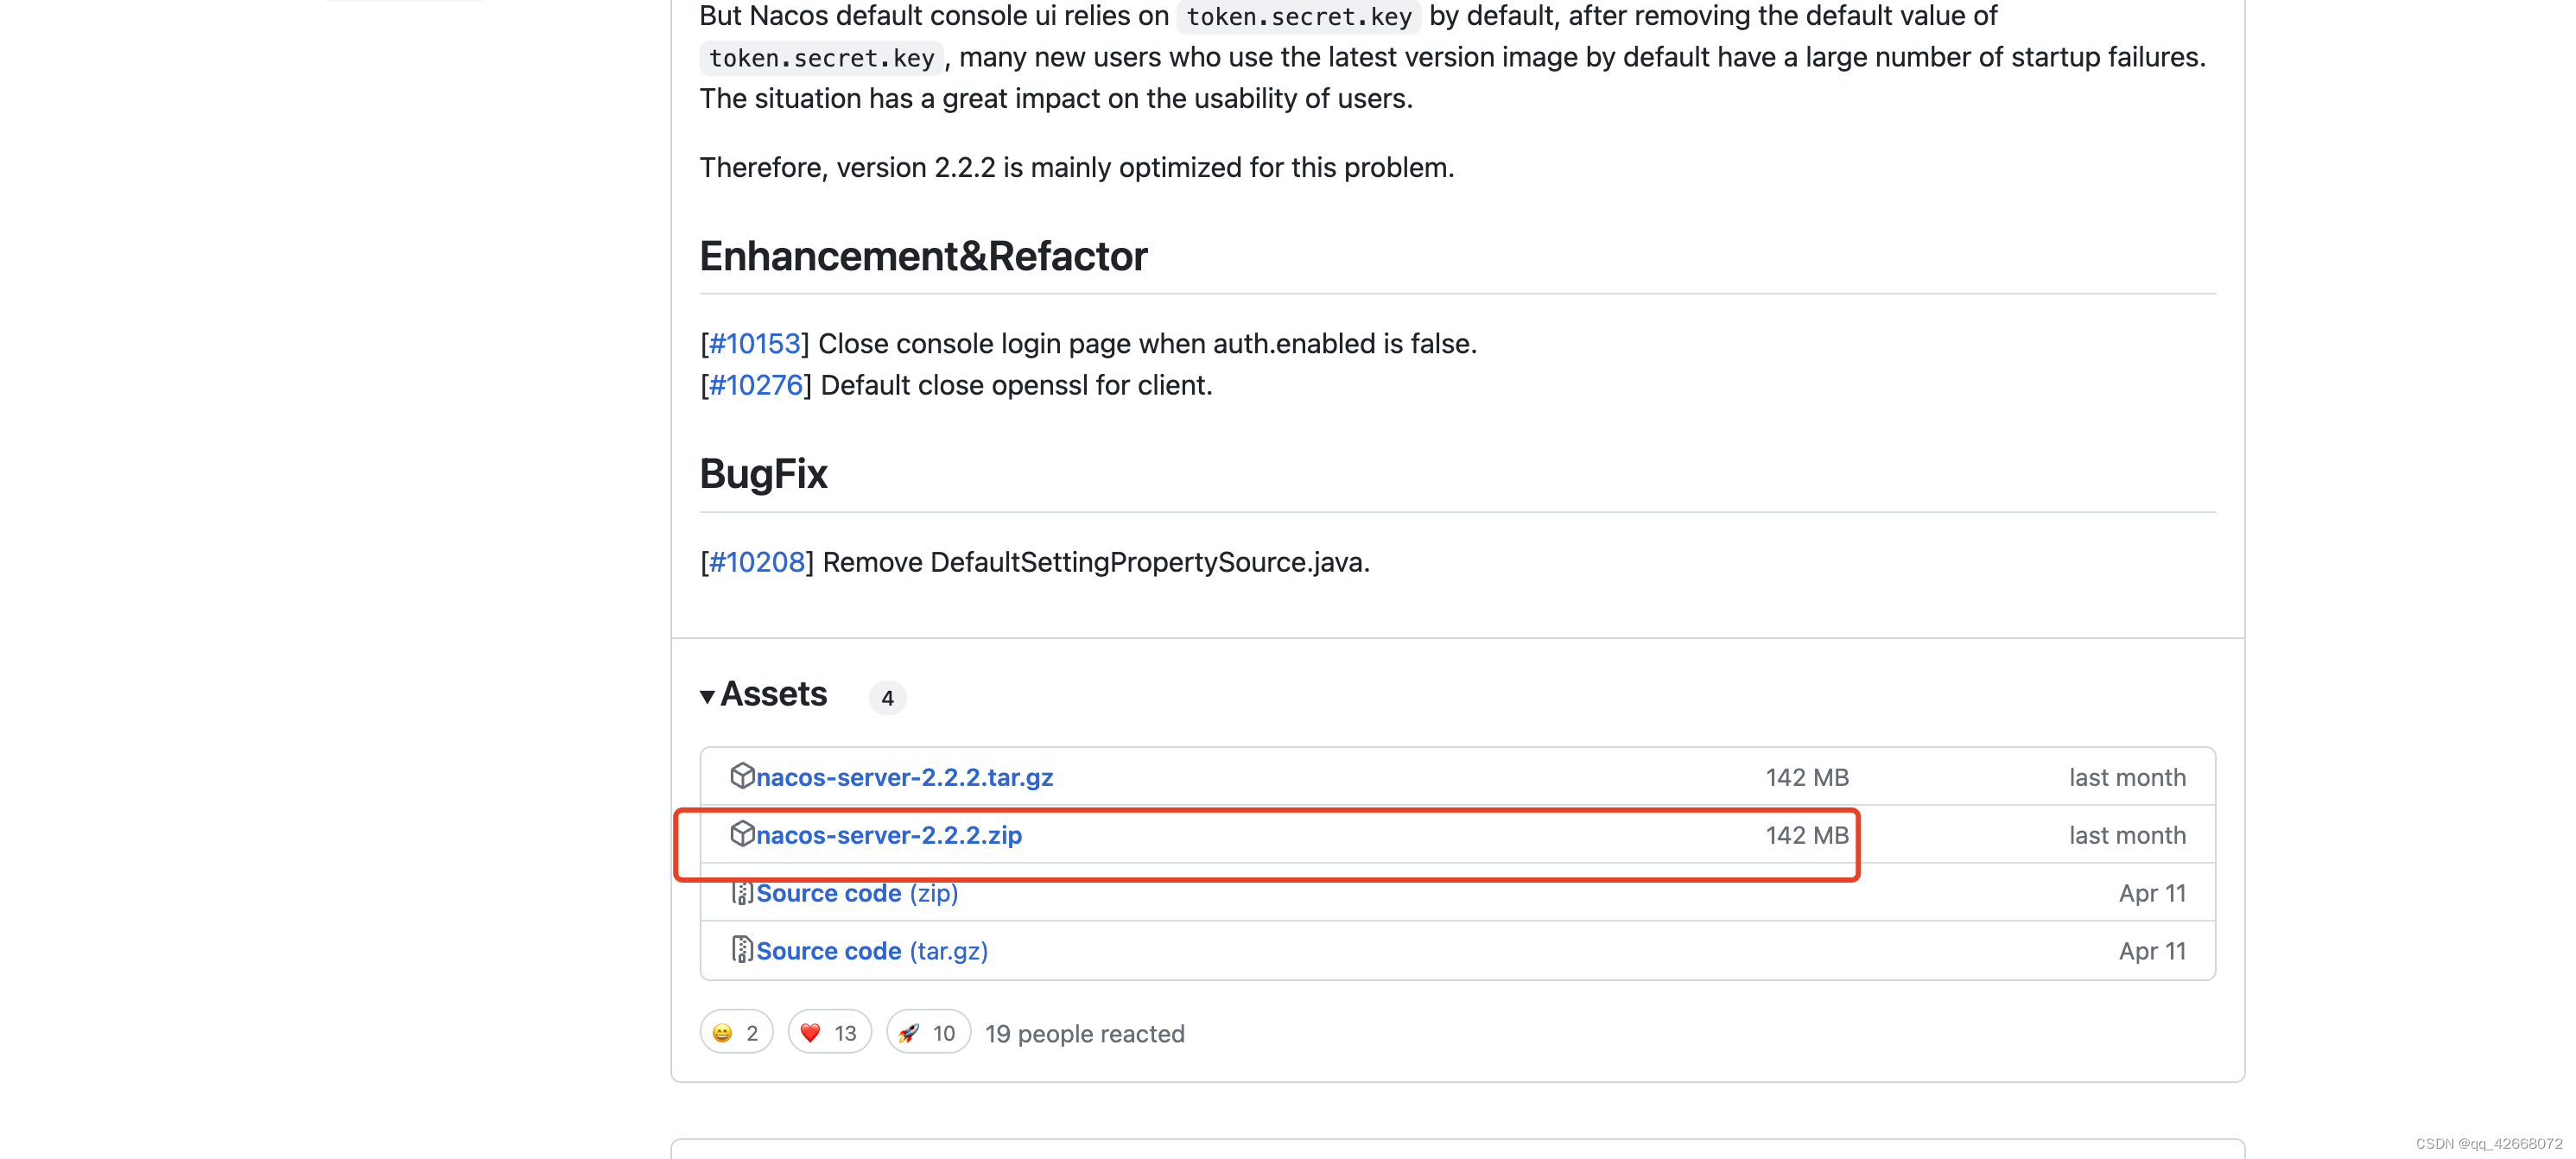Click 'Apr 11' date of Source code (tar.gz)
The width and height of the screenshot is (2576, 1159).
pos(2152,952)
